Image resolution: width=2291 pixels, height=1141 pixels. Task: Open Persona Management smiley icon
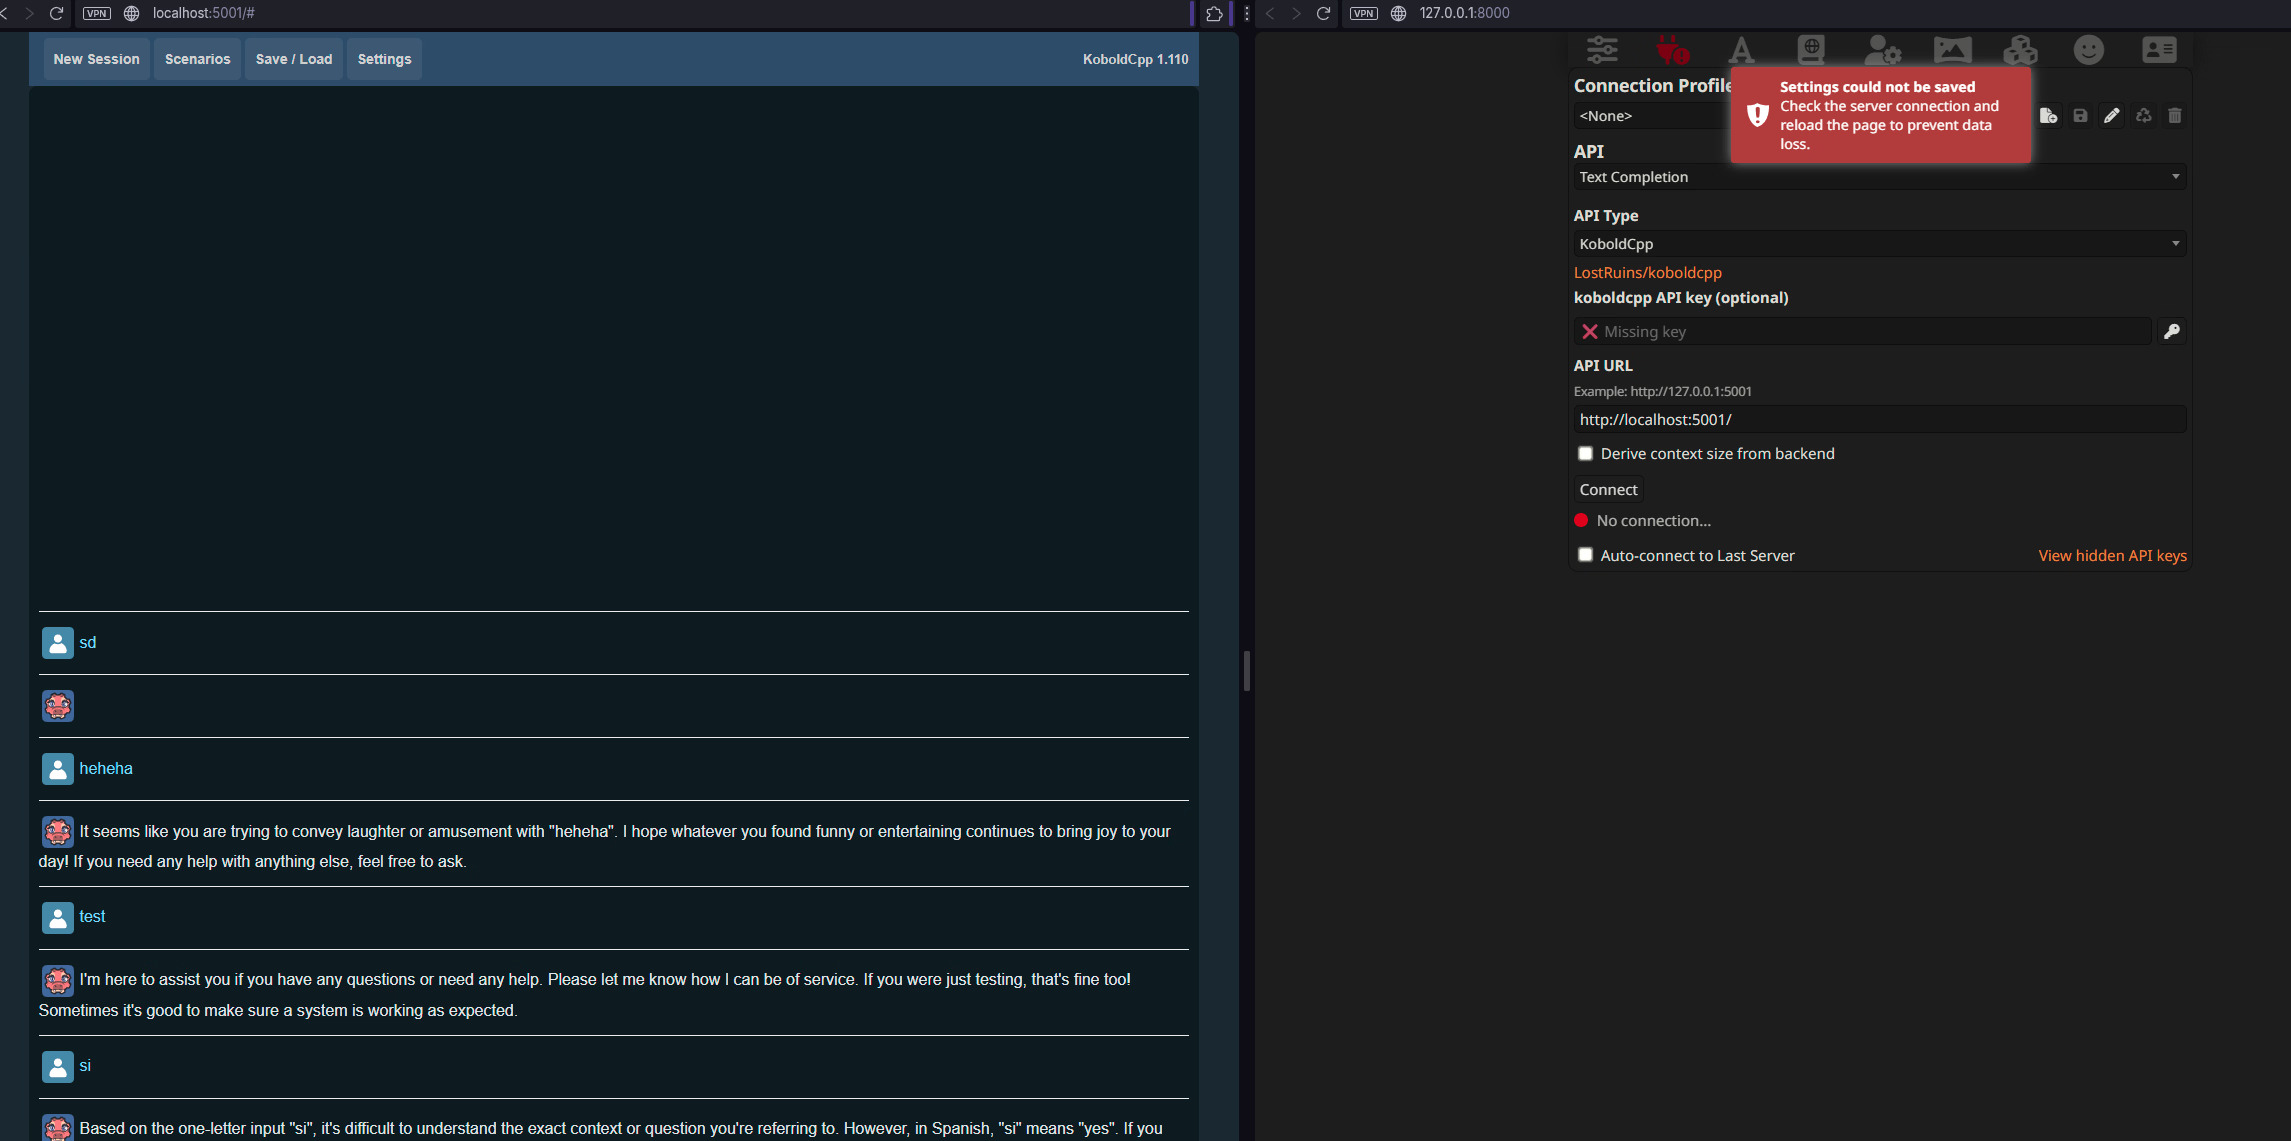(2089, 49)
